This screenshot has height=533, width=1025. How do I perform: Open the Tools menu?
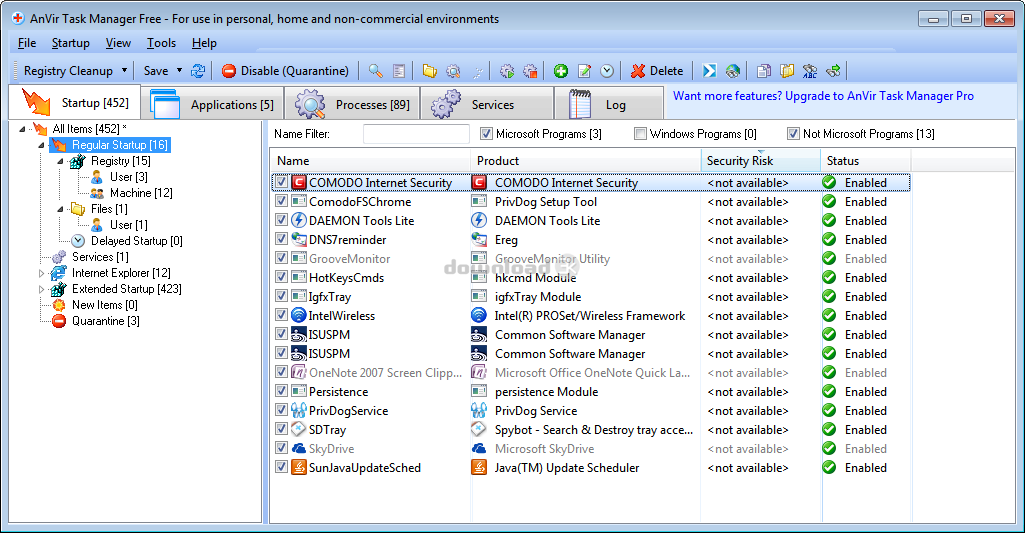[161, 43]
